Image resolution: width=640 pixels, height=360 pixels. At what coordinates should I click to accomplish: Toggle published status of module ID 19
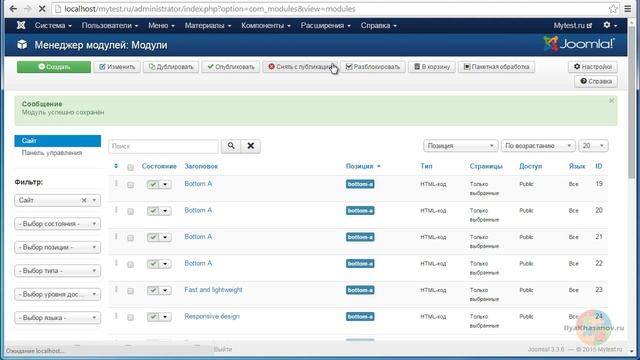[x=153, y=184]
